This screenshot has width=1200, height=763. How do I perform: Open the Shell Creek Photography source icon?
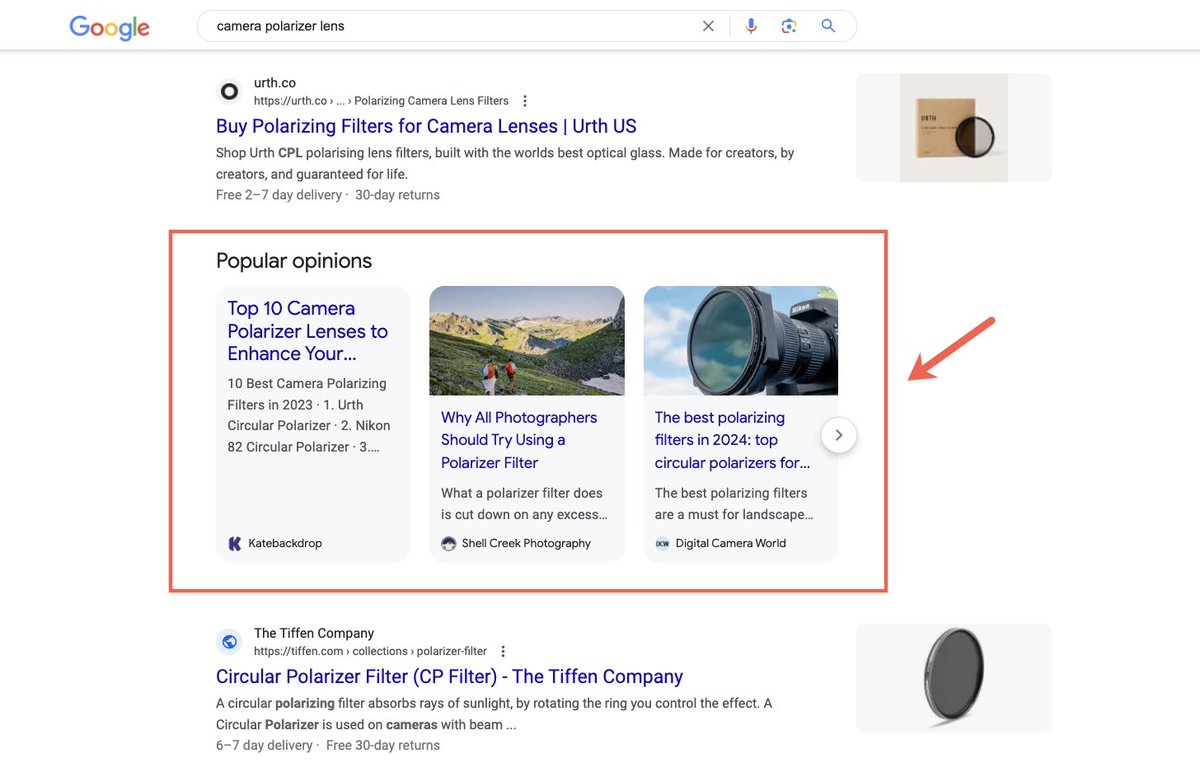449,544
